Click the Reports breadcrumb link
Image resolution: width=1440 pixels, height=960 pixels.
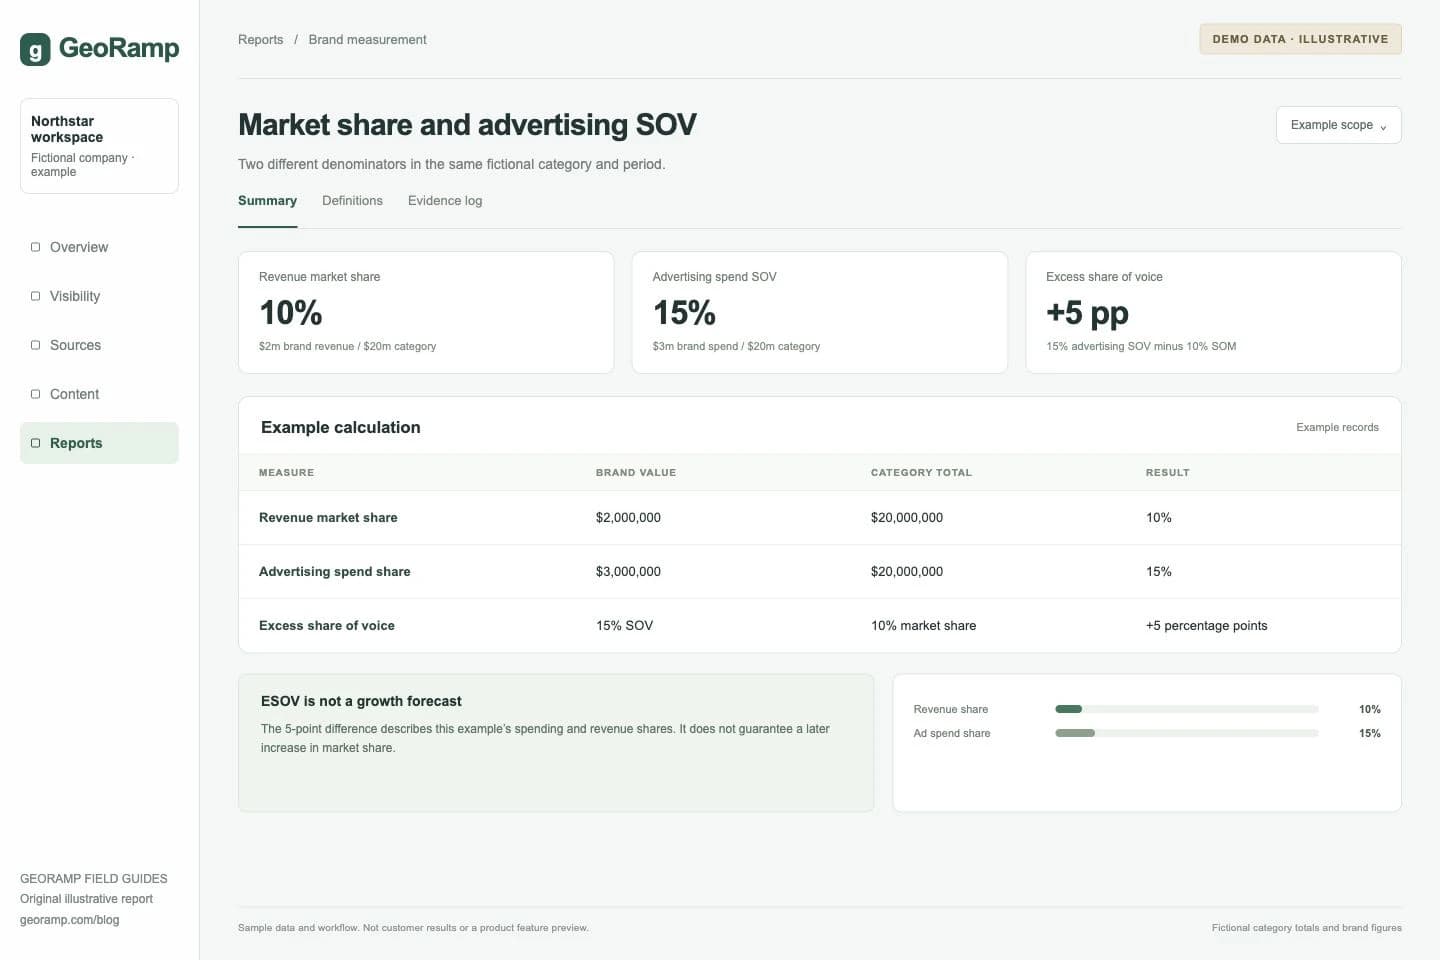click(x=260, y=40)
